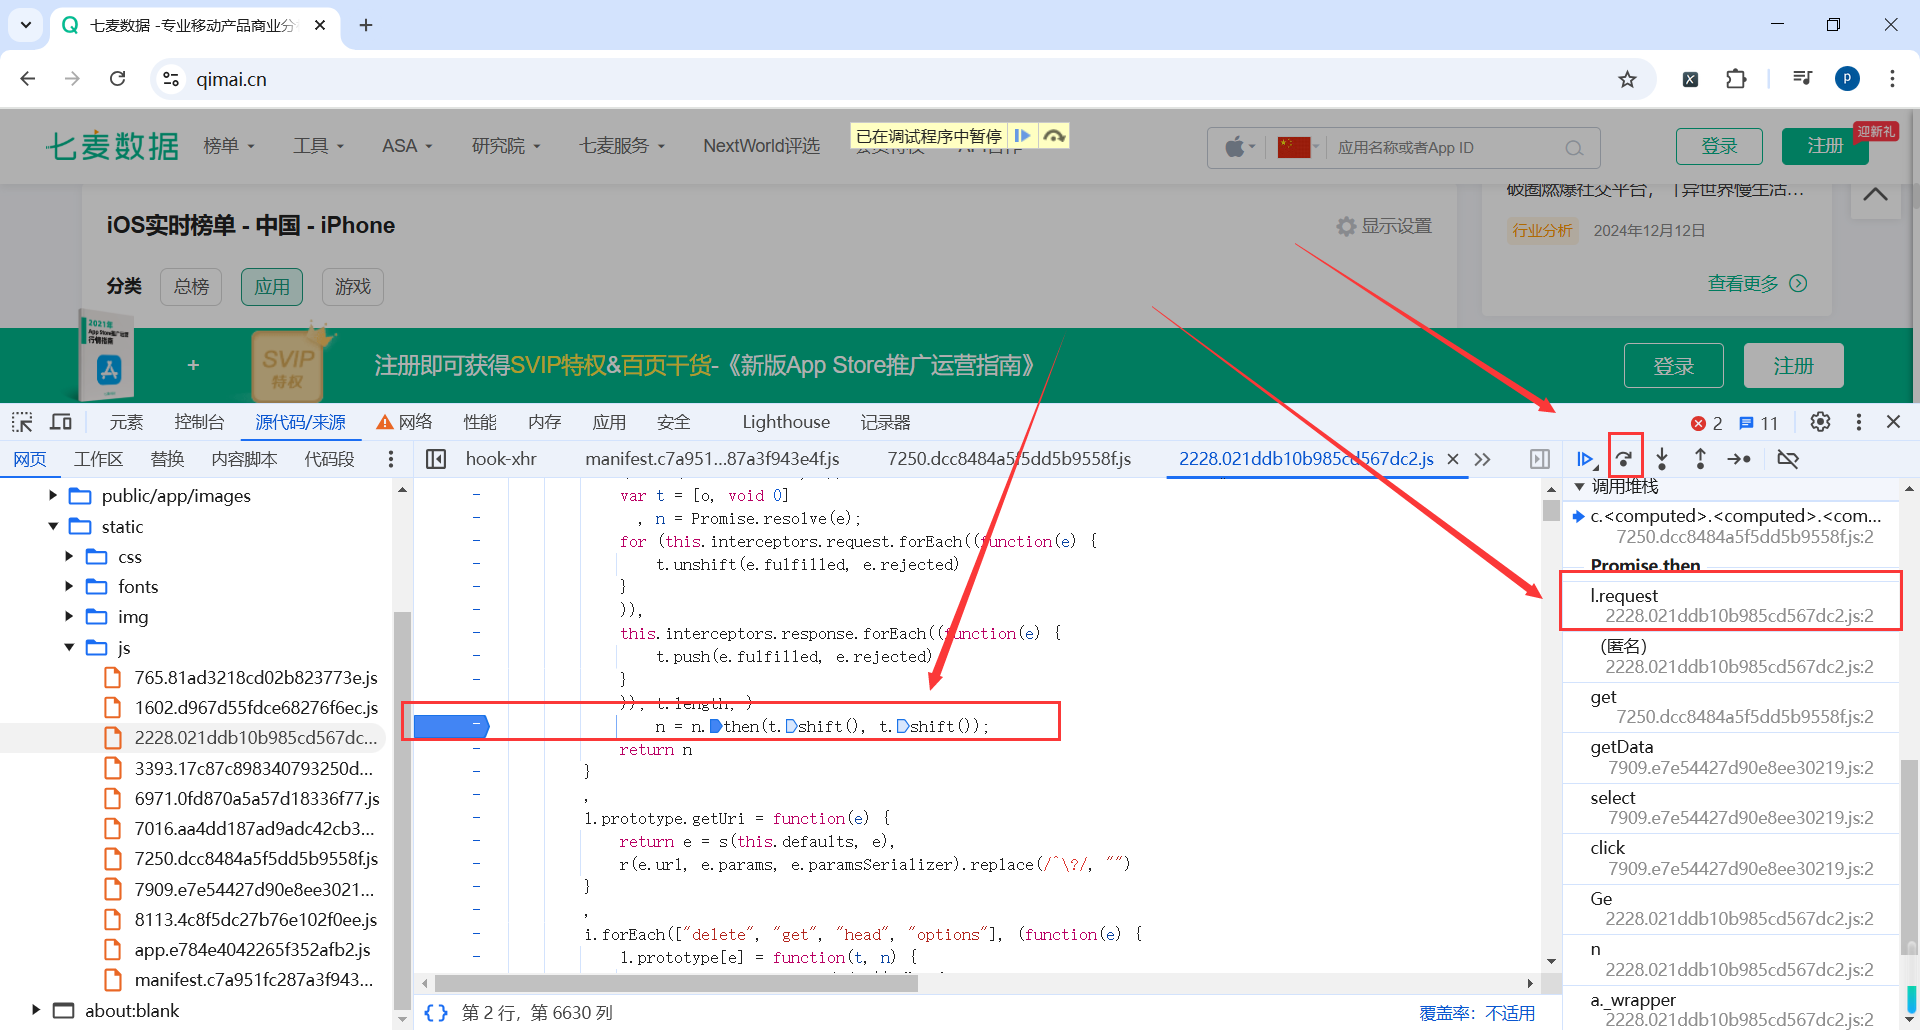Open a new browser tab
The image size is (1920, 1030).
coord(366,25)
